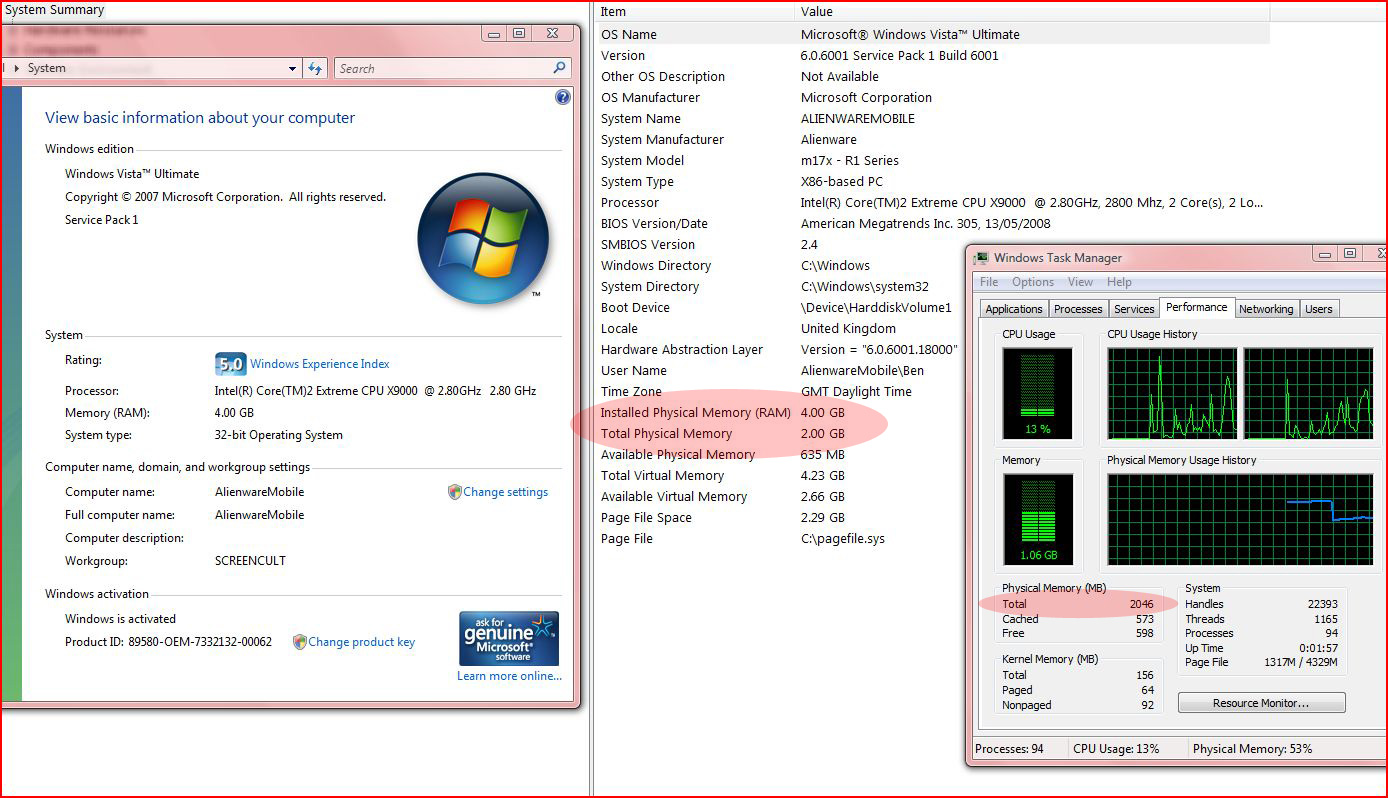This screenshot has height=798, width=1388.
Task: Select the BIOS Version/Date row
Action: pyautogui.click(x=933, y=223)
